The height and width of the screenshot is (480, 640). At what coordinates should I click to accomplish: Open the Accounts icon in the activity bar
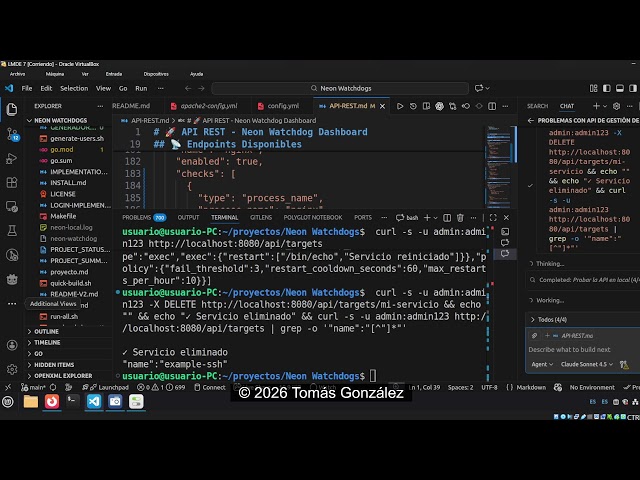[12, 345]
